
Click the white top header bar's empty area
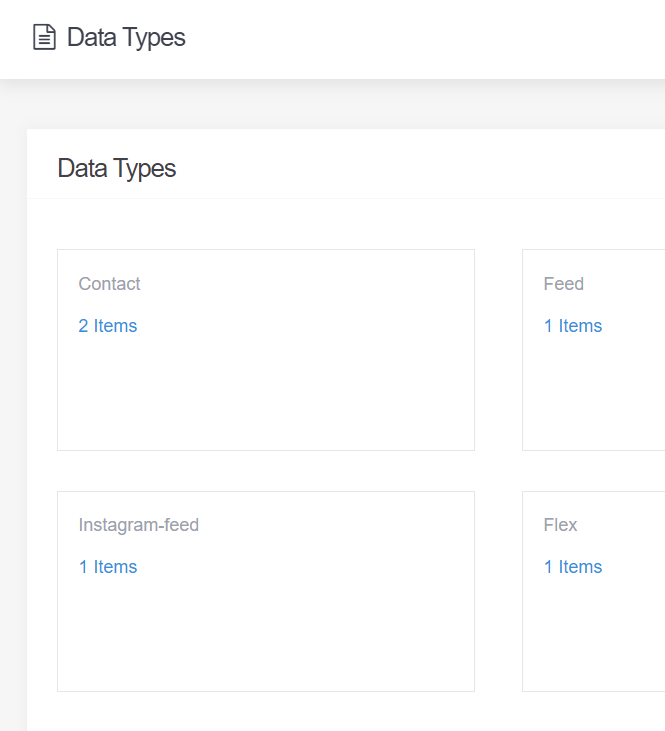click(x=420, y=39)
